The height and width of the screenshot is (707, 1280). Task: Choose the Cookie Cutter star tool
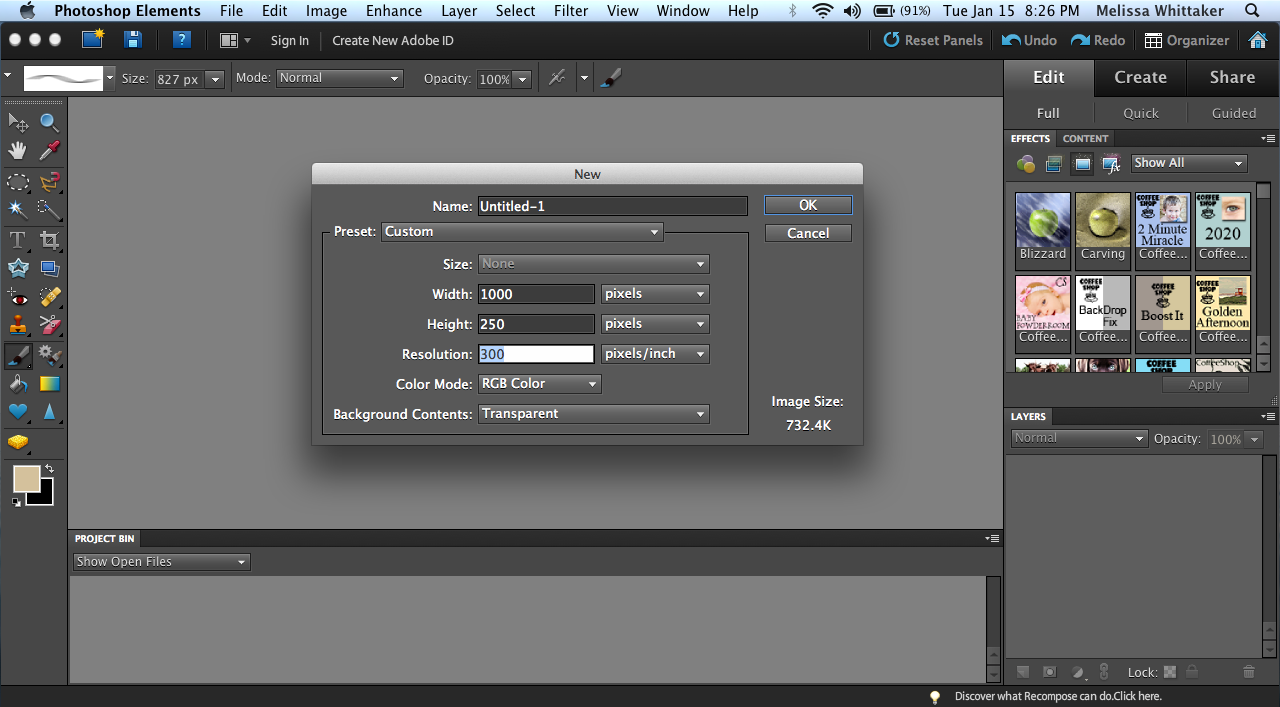click(x=18, y=268)
